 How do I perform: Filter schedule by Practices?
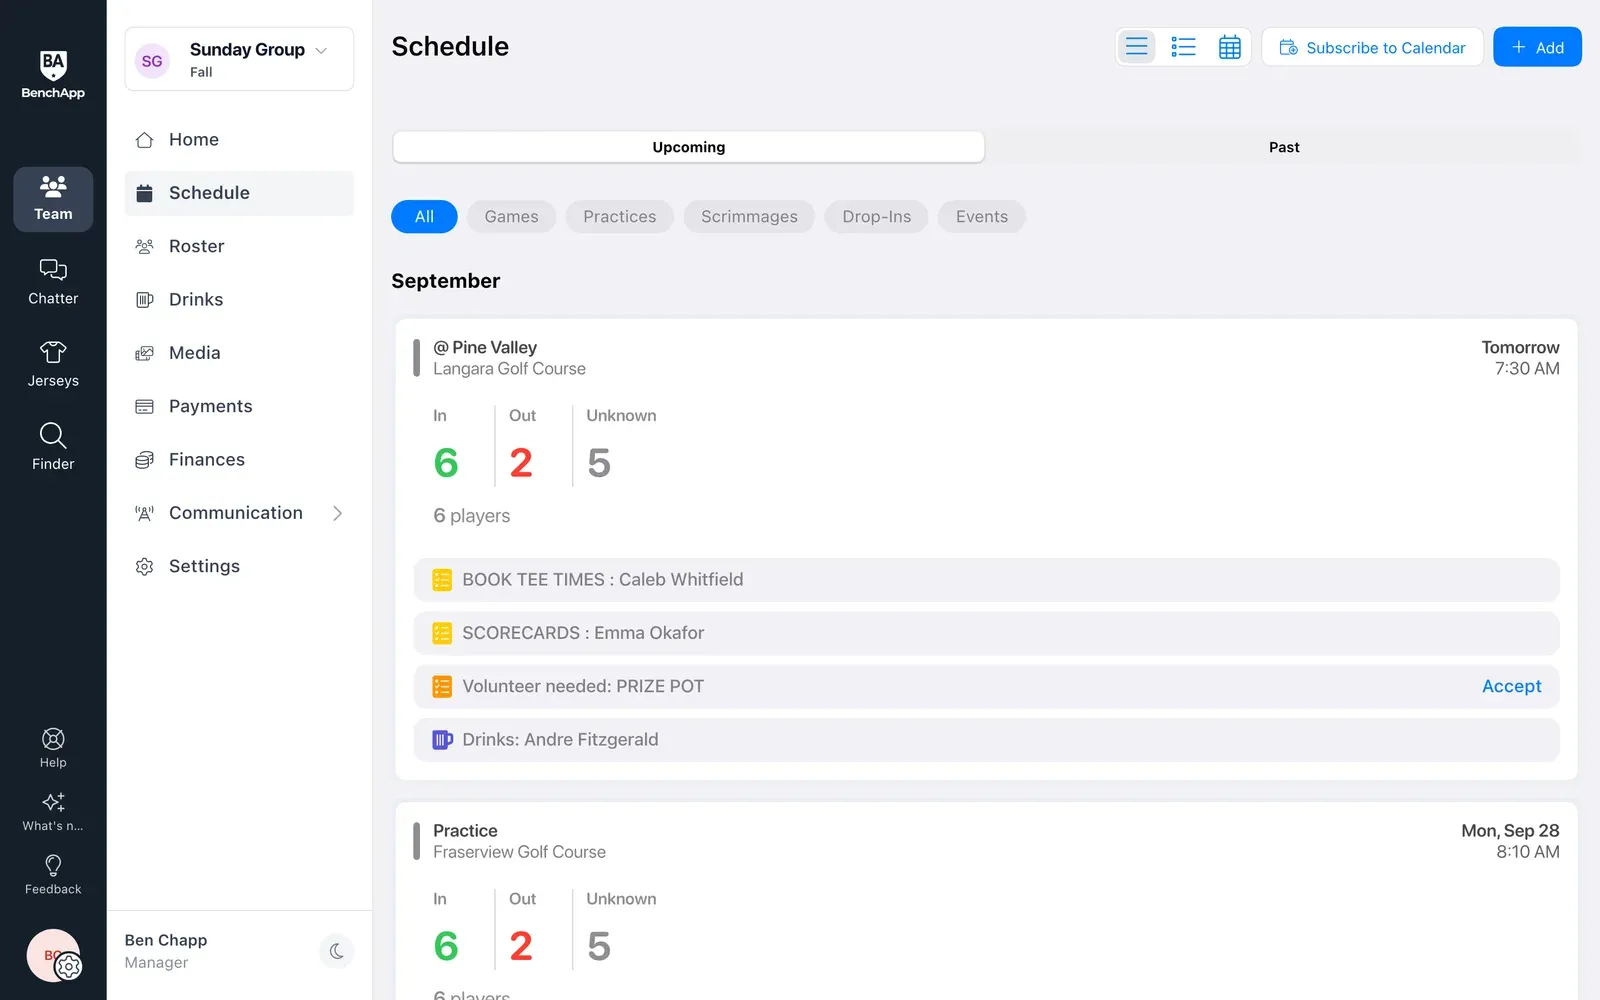(x=619, y=217)
